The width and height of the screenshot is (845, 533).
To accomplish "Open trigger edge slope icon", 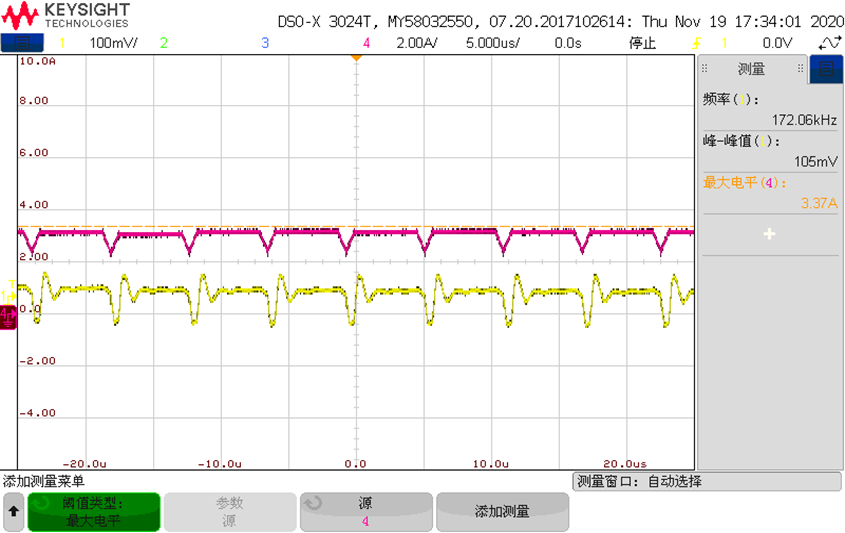I will 697,43.
